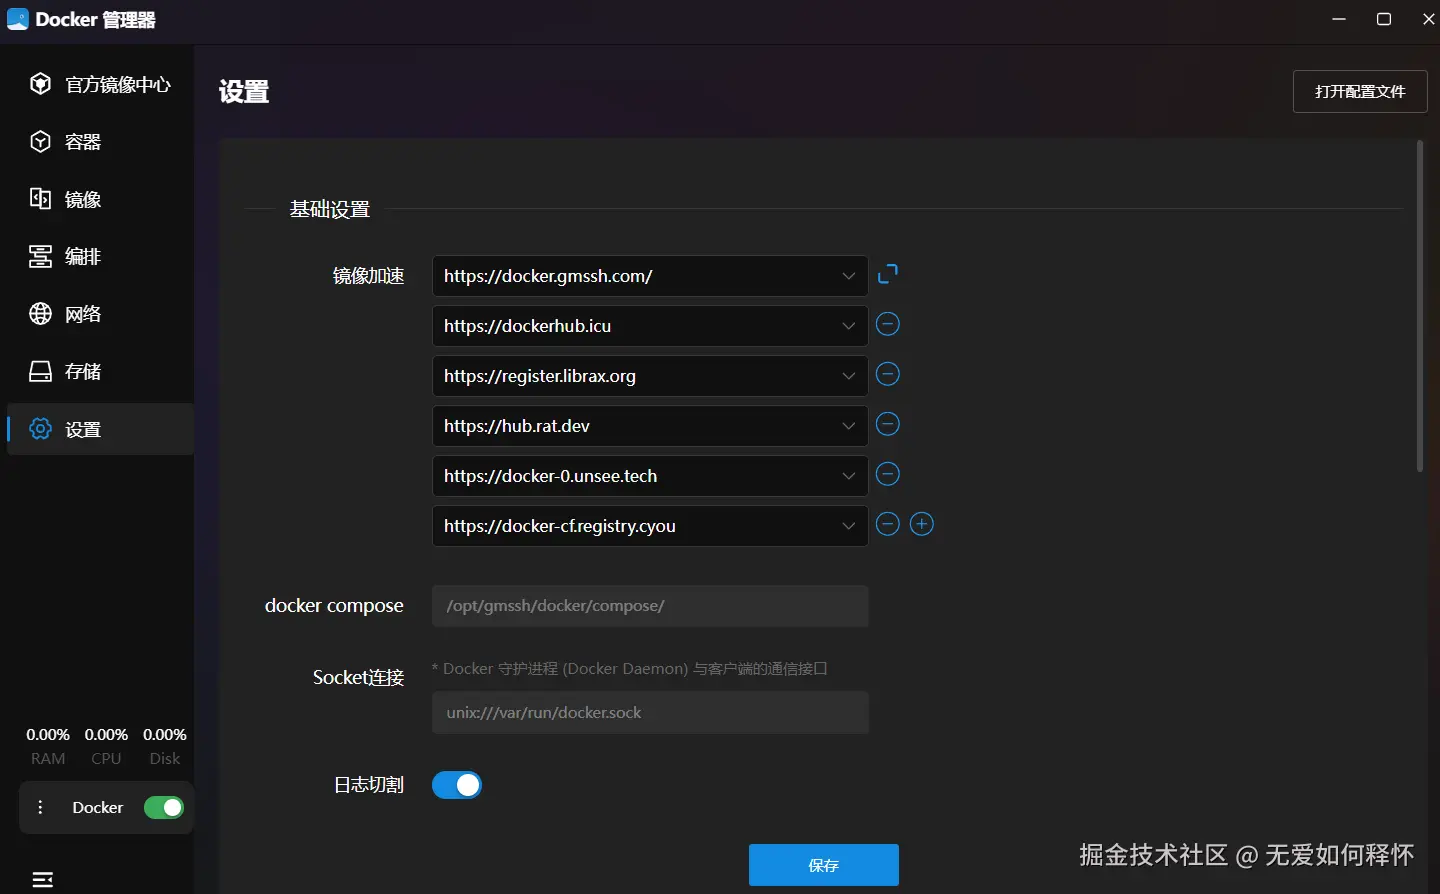Minimize the Docker 管理器 window

click(1340, 19)
